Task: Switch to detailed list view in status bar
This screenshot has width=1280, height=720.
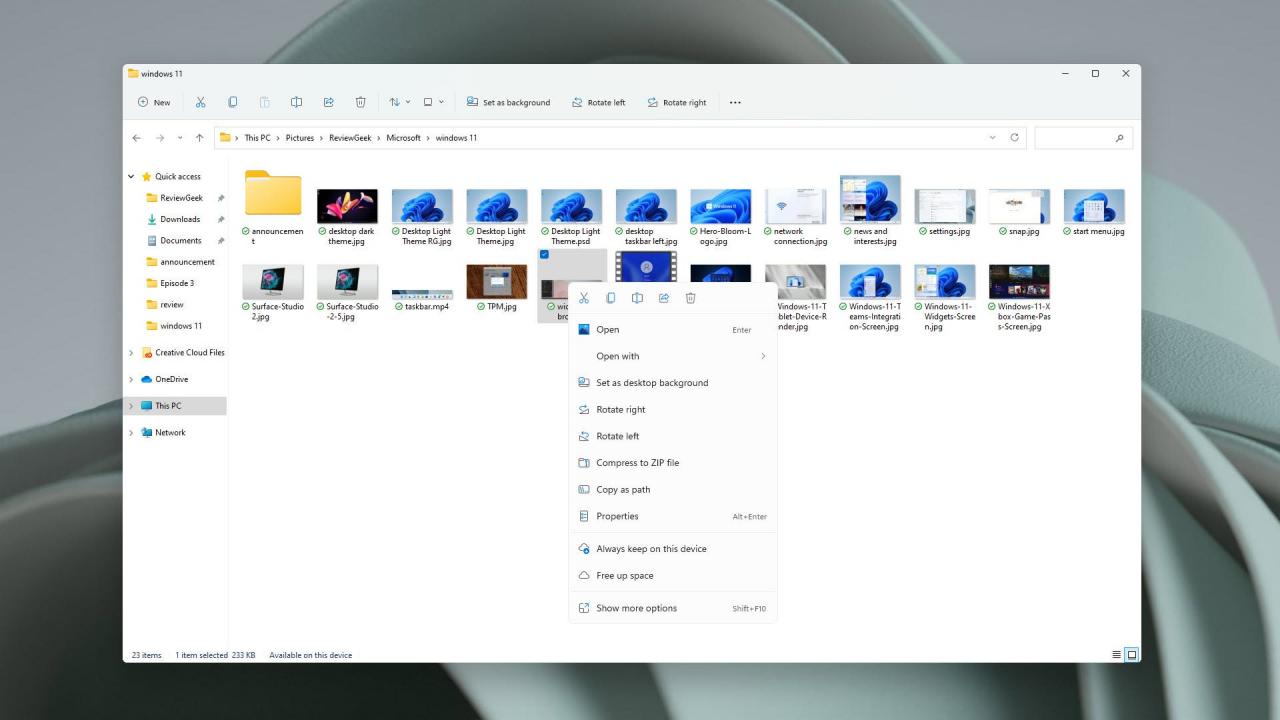Action: 1116,654
